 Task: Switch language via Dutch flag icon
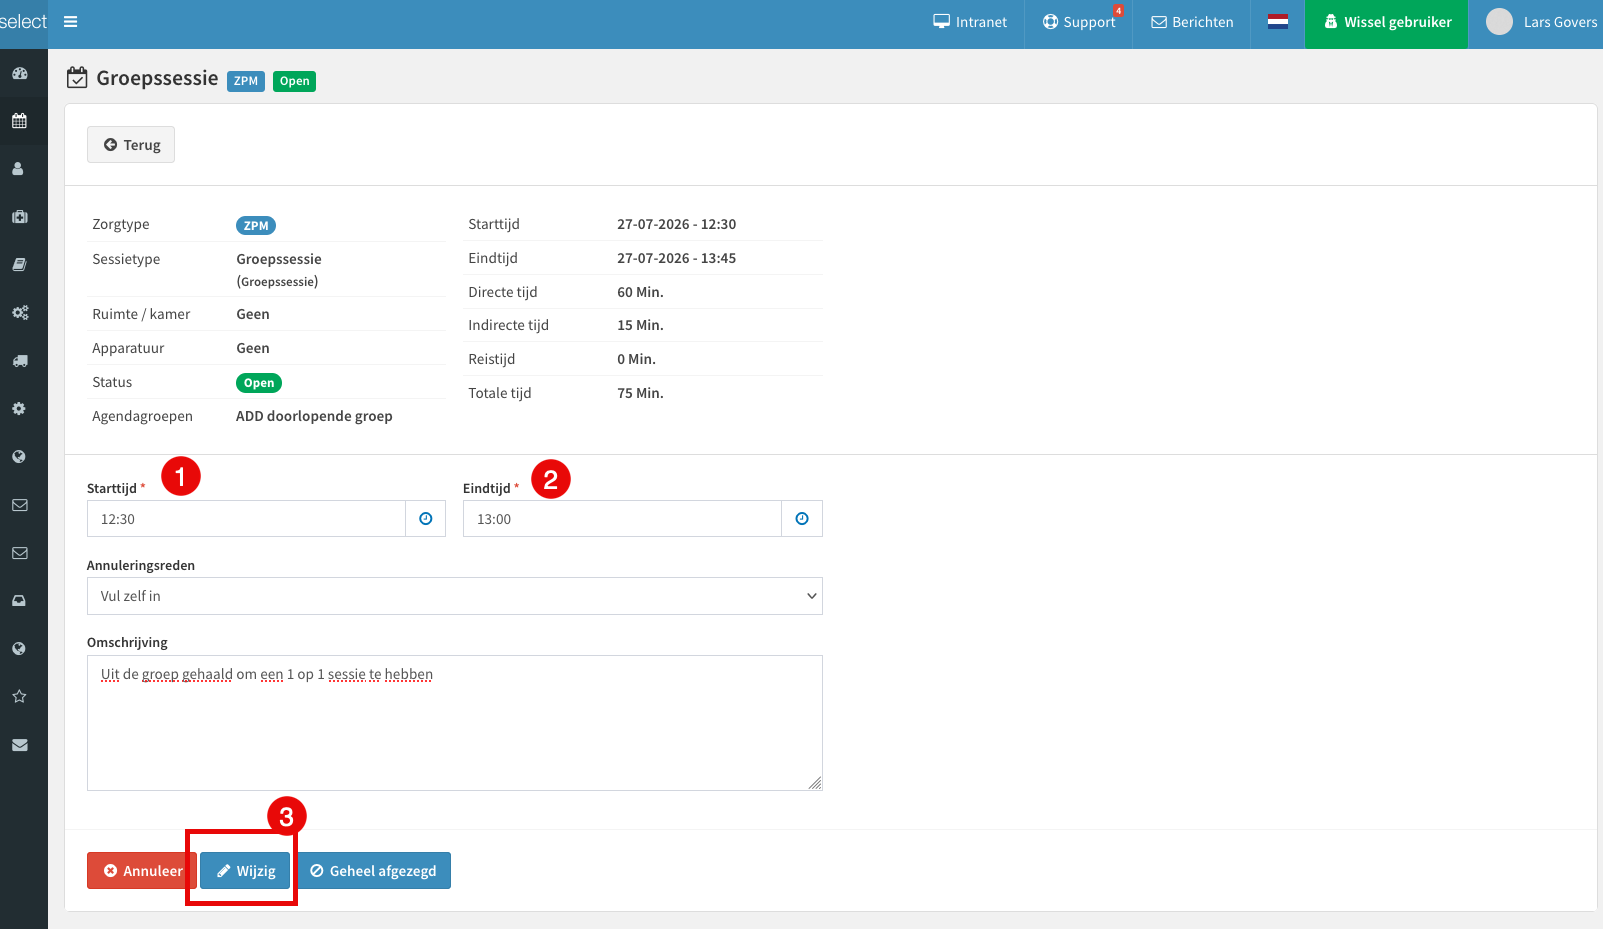1278,22
